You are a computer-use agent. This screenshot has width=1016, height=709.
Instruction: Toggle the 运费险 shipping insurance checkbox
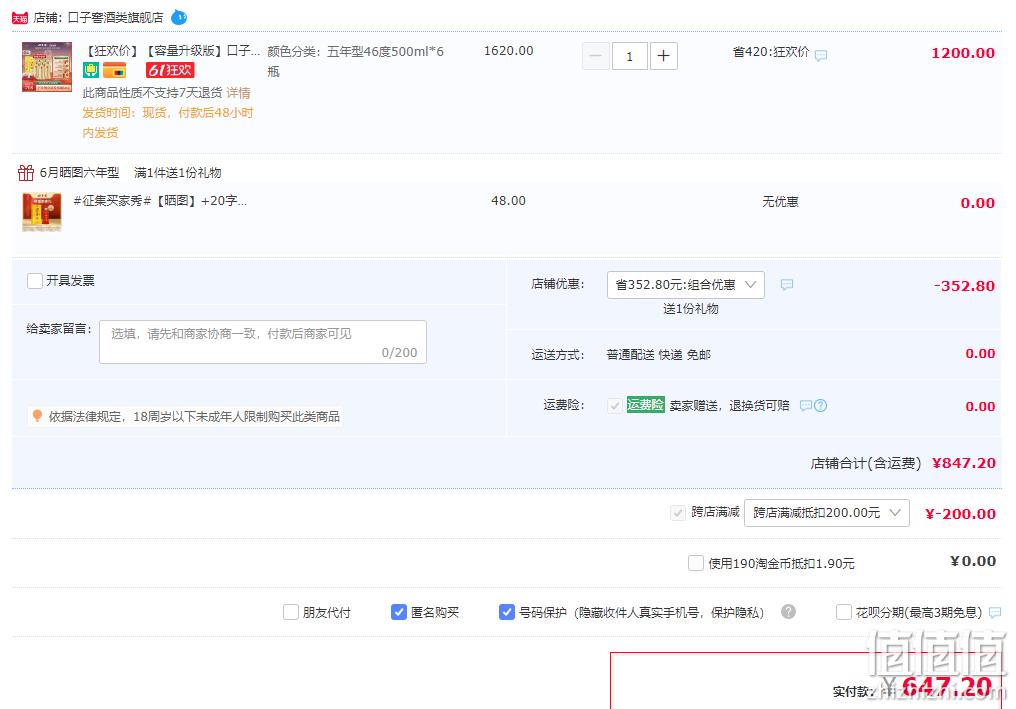click(x=614, y=406)
